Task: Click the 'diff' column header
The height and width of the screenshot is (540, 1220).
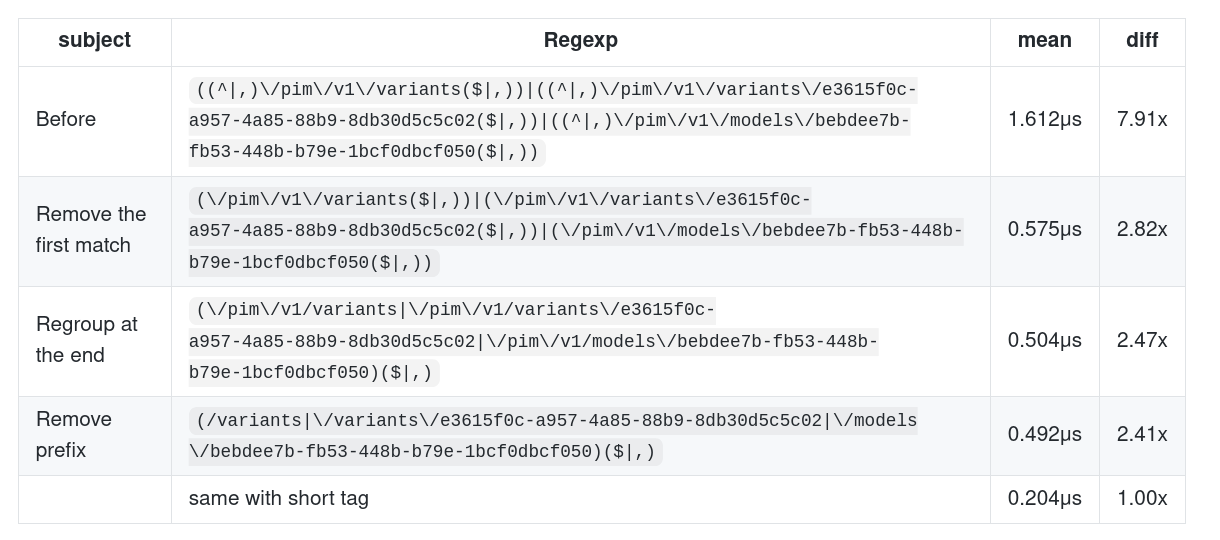Action: [x=1142, y=41]
